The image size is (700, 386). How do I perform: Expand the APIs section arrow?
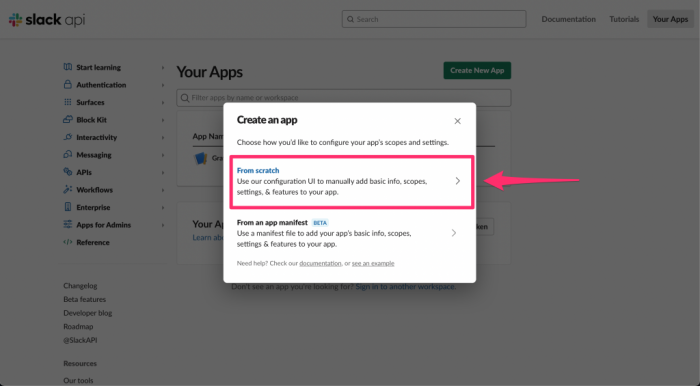[x=163, y=172]
